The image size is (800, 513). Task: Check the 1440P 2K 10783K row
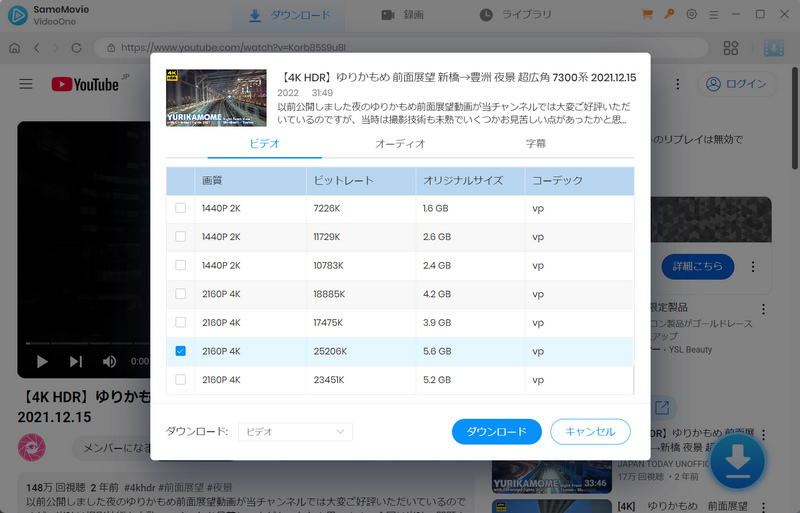pos(181,265)
